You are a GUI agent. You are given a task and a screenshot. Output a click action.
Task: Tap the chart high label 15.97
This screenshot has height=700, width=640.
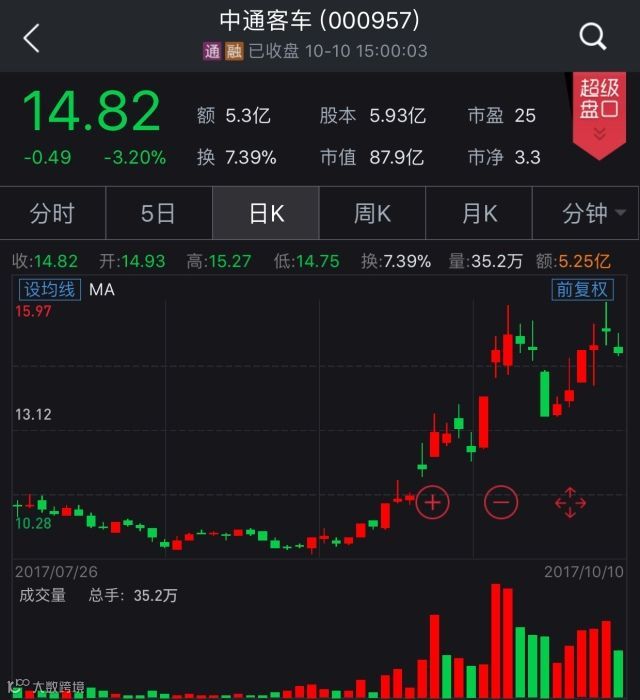33,311
